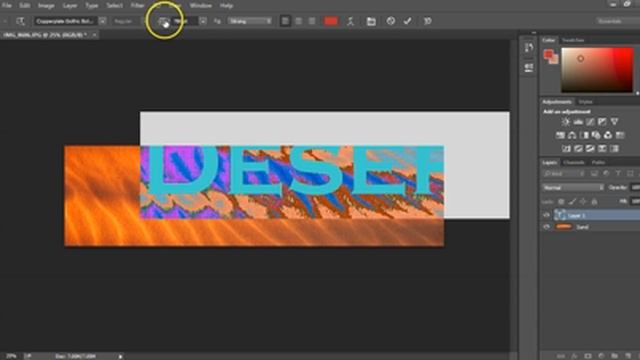This screenshot has height=360, width=640.
Task: Click the red text color swatch
Action: [x=331, y=21]
